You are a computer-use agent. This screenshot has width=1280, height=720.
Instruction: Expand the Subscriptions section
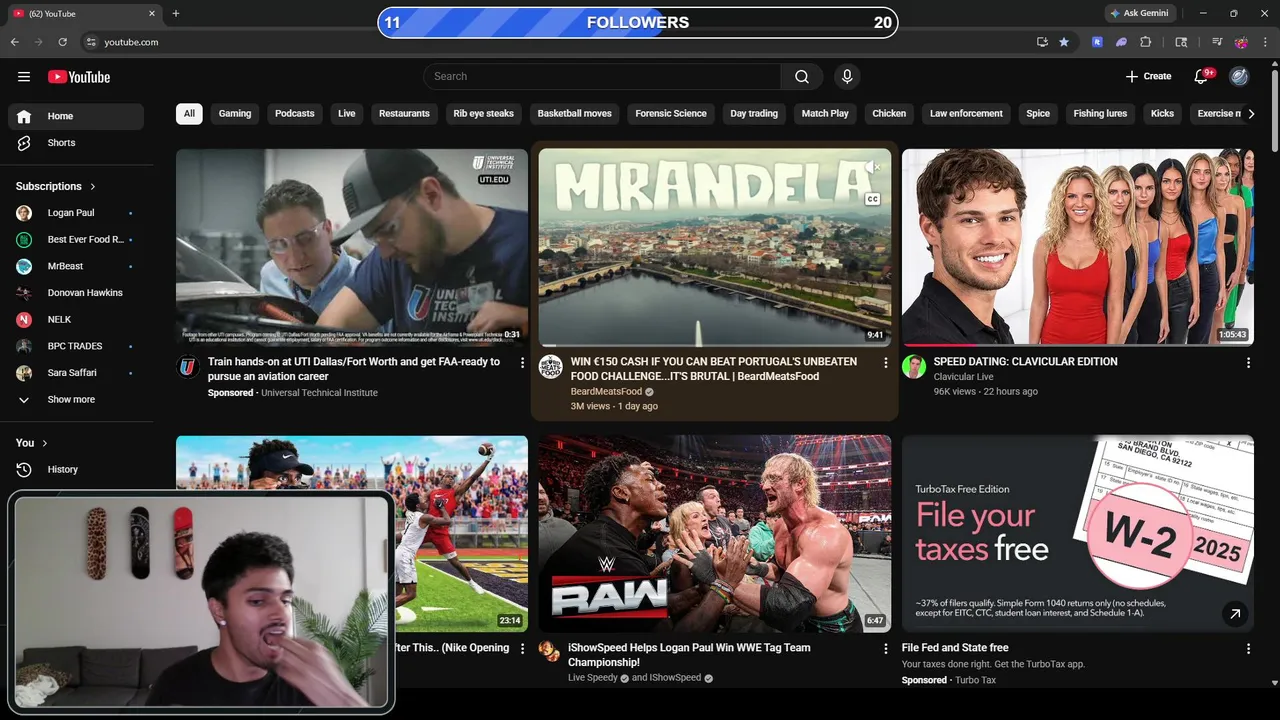(56, 186)
